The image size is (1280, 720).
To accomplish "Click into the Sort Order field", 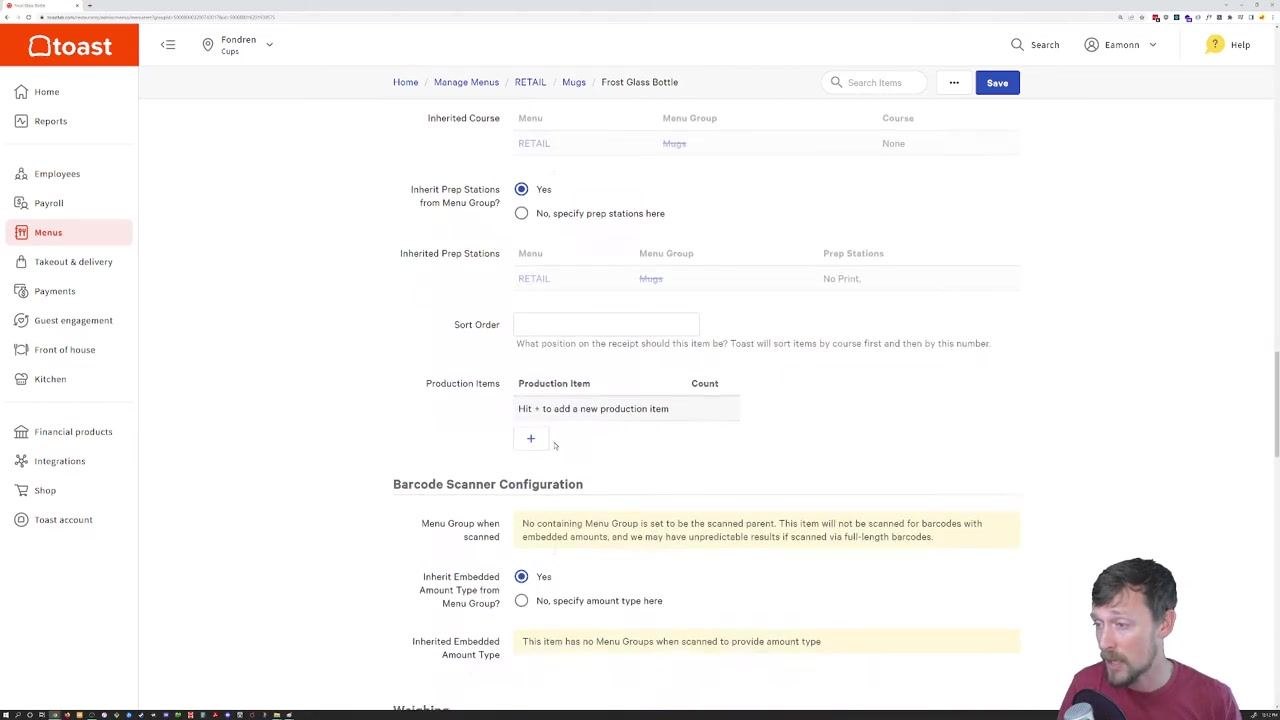I will (606, 324).
